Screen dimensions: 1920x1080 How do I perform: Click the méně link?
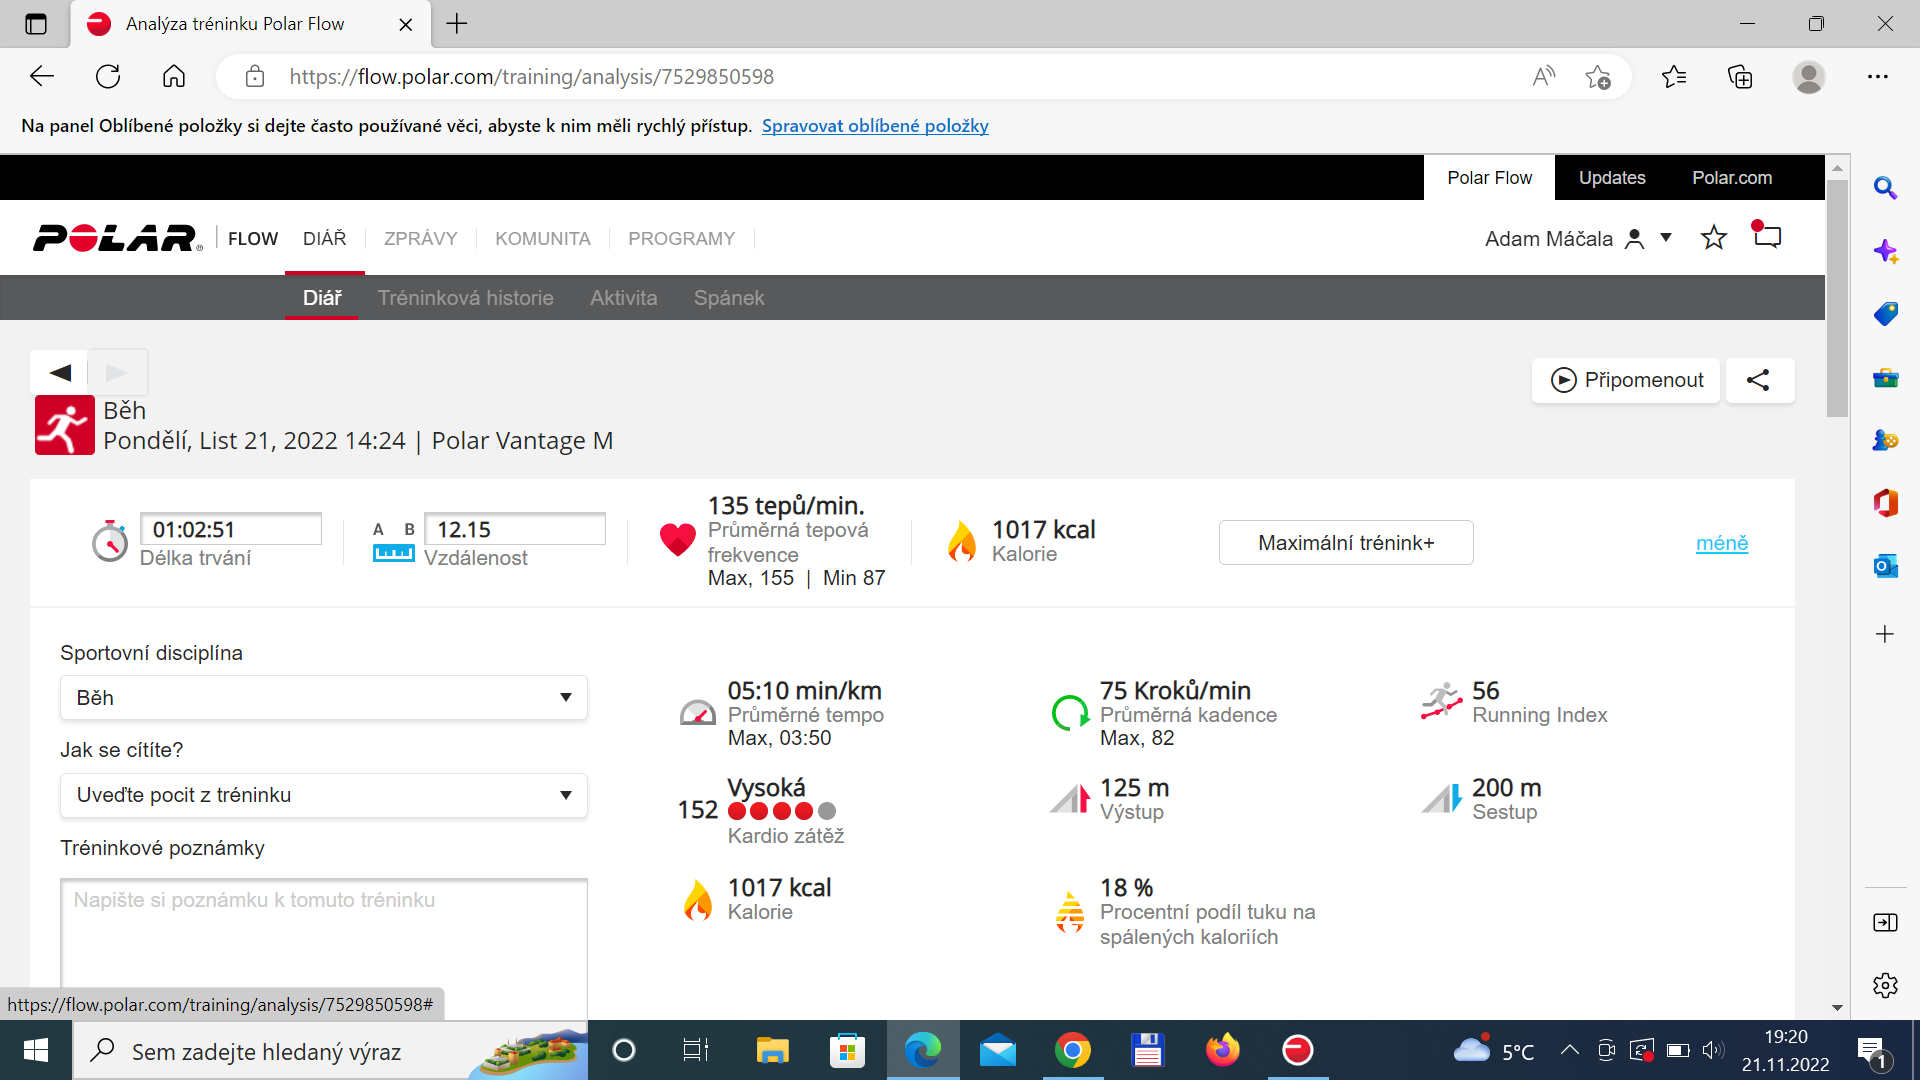(x=1722, y=543)
